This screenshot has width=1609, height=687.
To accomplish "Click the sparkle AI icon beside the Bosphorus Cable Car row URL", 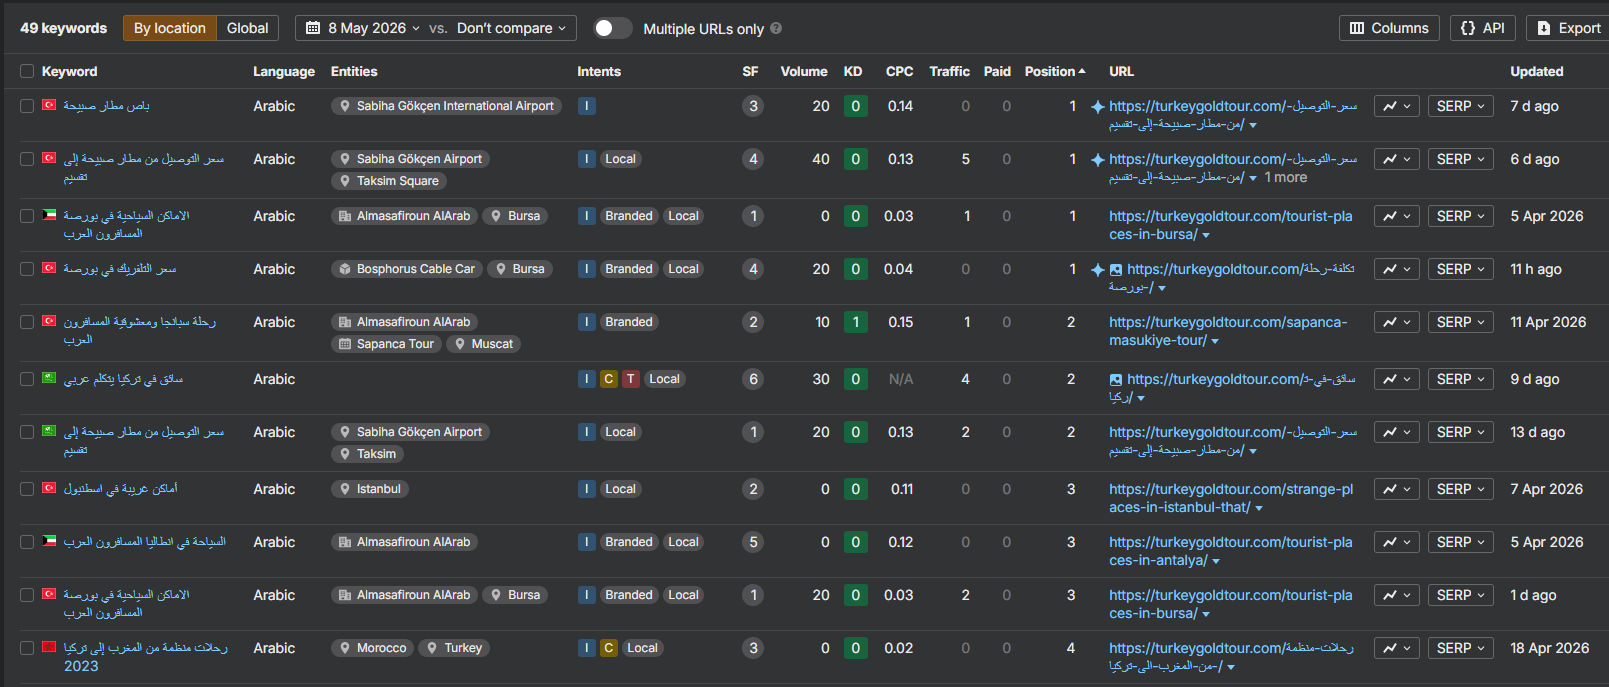I will tap(1097, 270).
